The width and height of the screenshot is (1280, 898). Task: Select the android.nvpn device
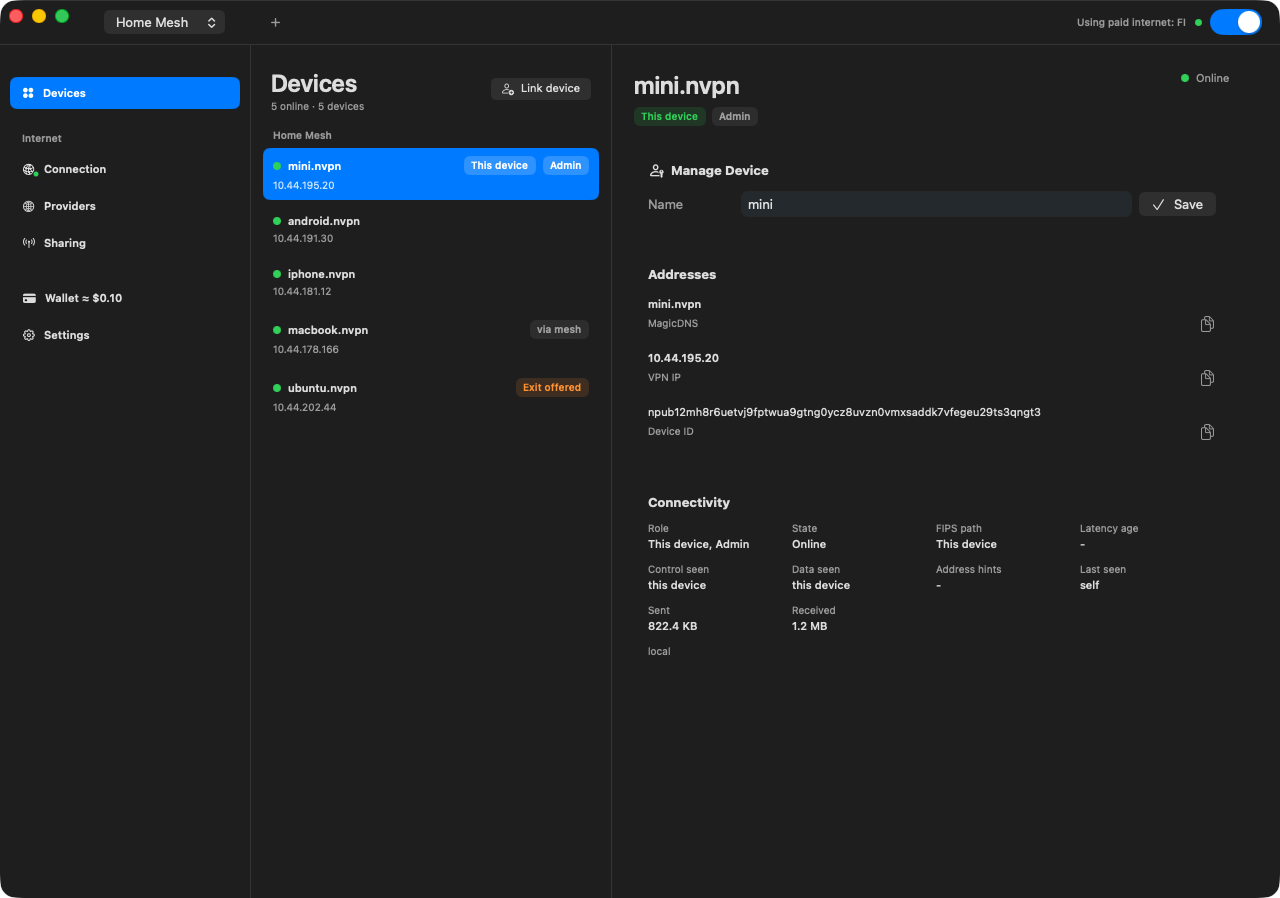[x=431, y=229]
